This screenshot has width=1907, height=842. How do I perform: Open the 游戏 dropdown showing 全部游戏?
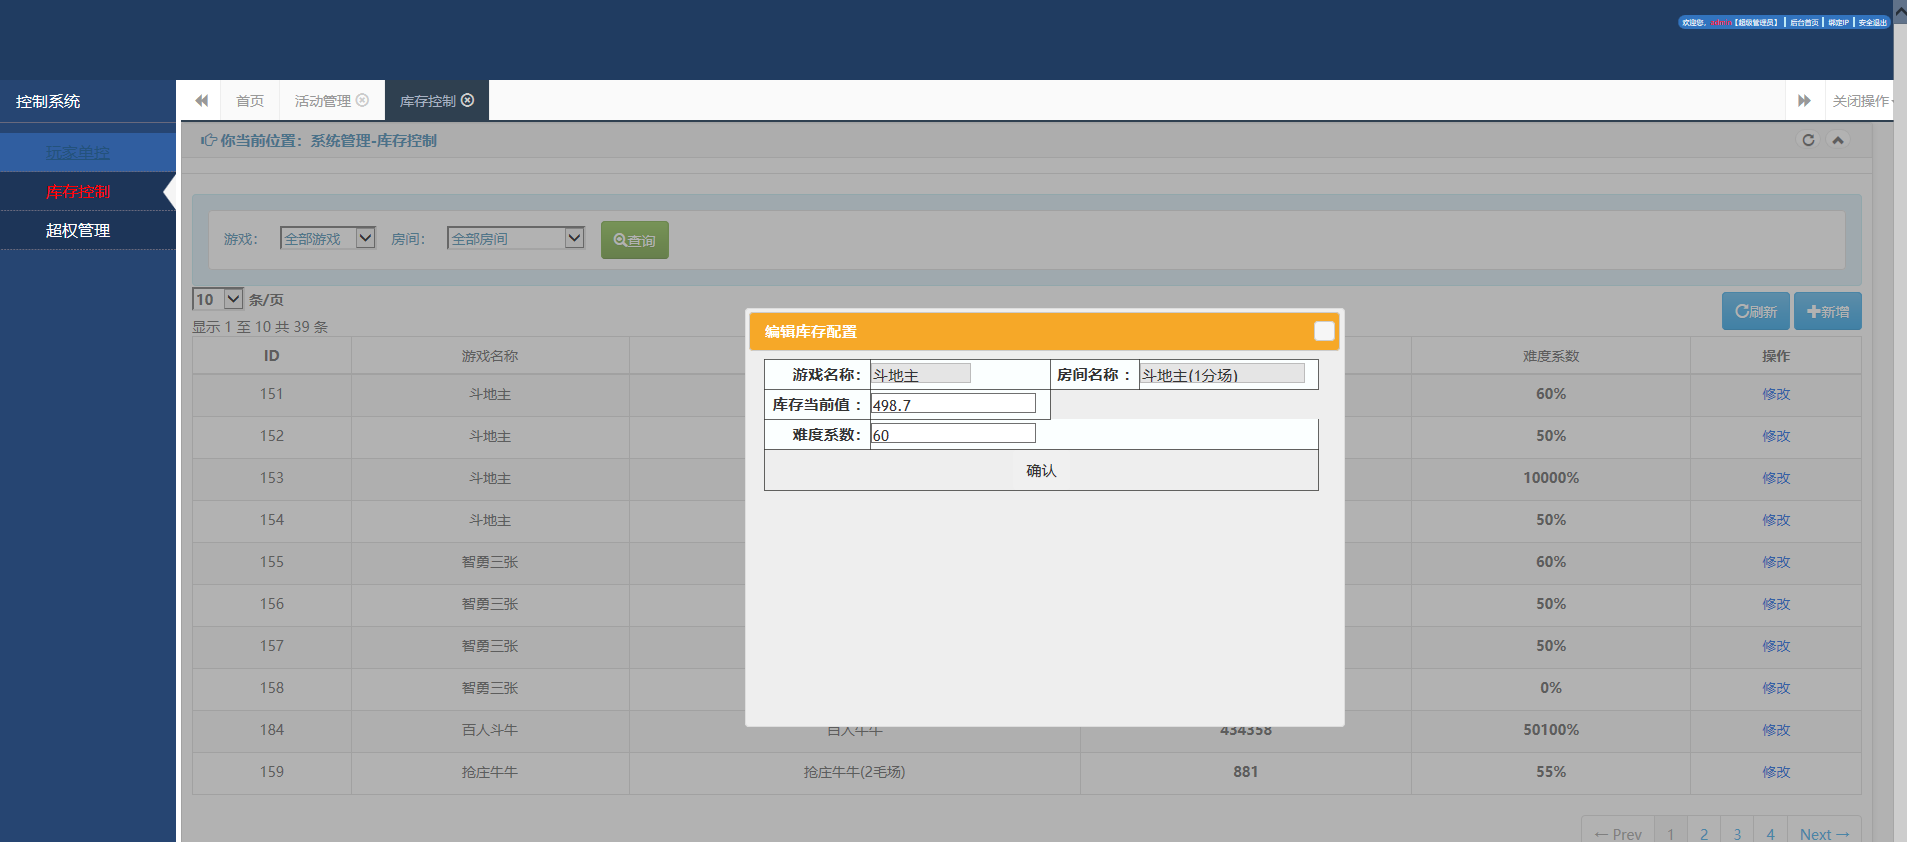[x=327, y=238]
